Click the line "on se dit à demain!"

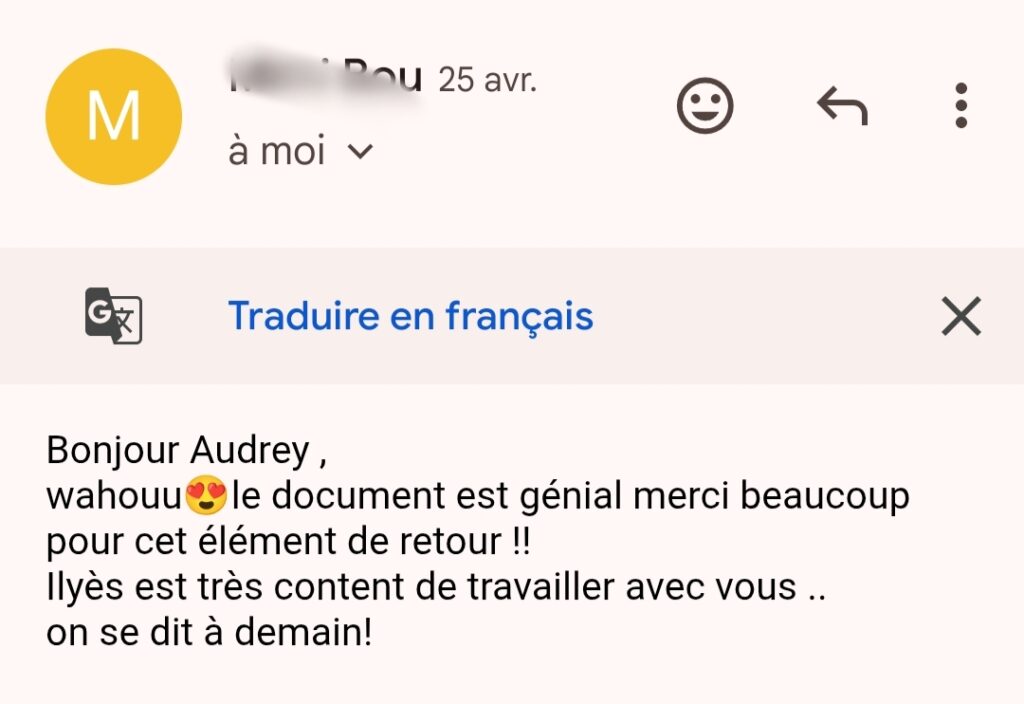(x=209, y=633)
